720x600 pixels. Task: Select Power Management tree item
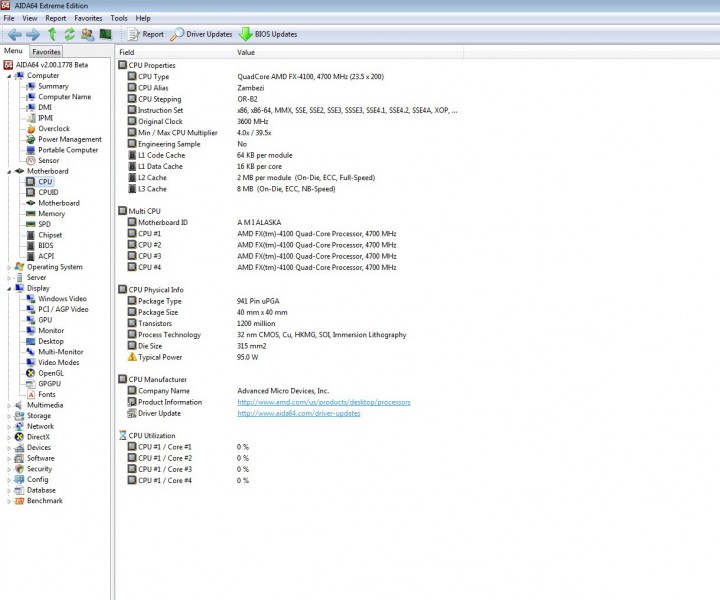point(70,139)
